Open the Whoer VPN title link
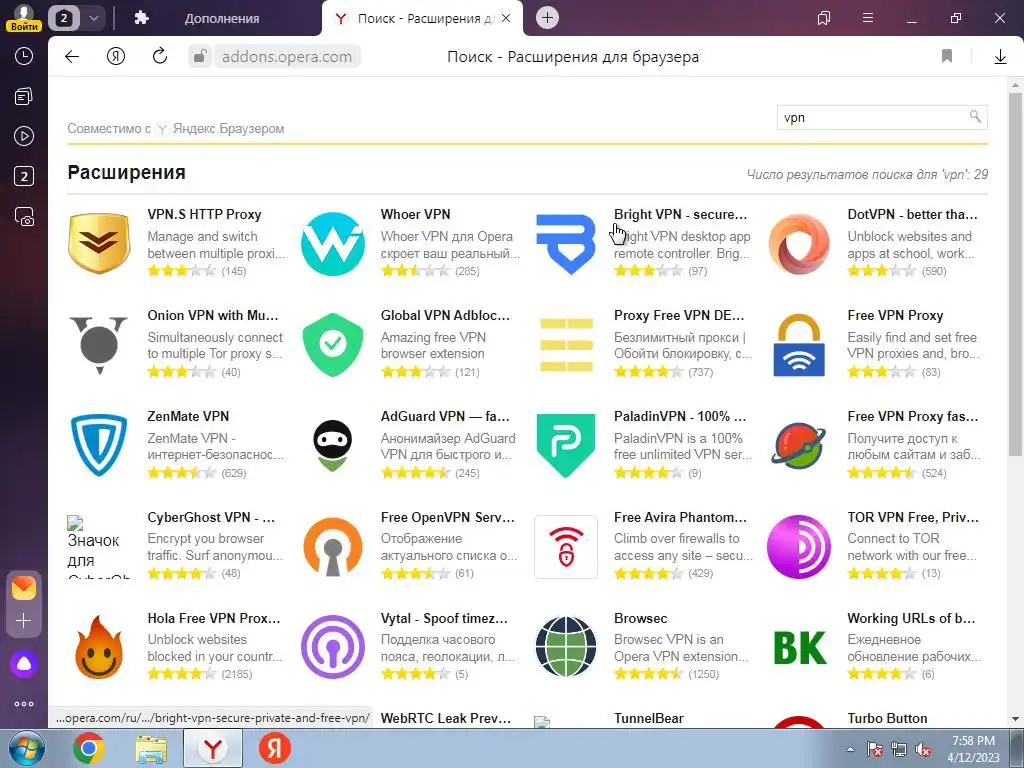This screenshot has height=768, width=1024. (x=415, y=214)
